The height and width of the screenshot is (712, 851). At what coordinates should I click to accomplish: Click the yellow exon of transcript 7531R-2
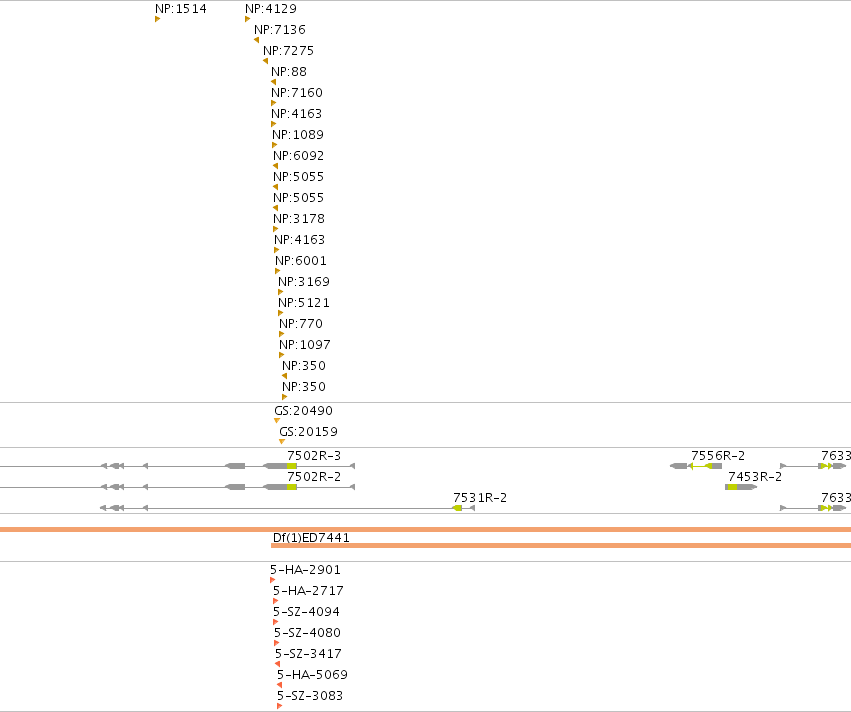point(458,508)
